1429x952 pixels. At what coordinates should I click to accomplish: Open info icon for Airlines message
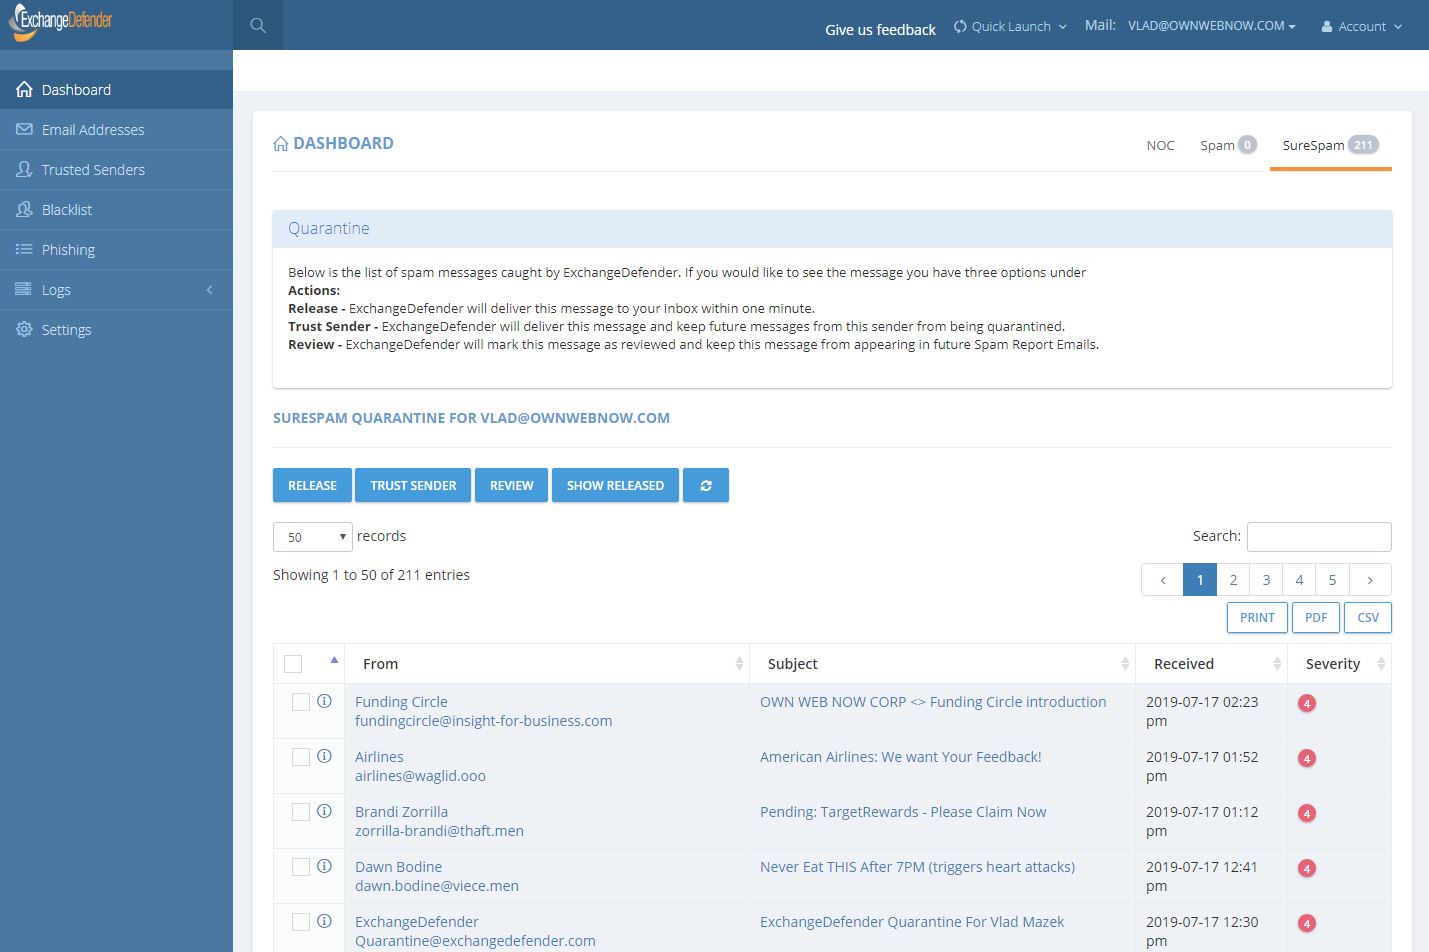pos(324,756)
